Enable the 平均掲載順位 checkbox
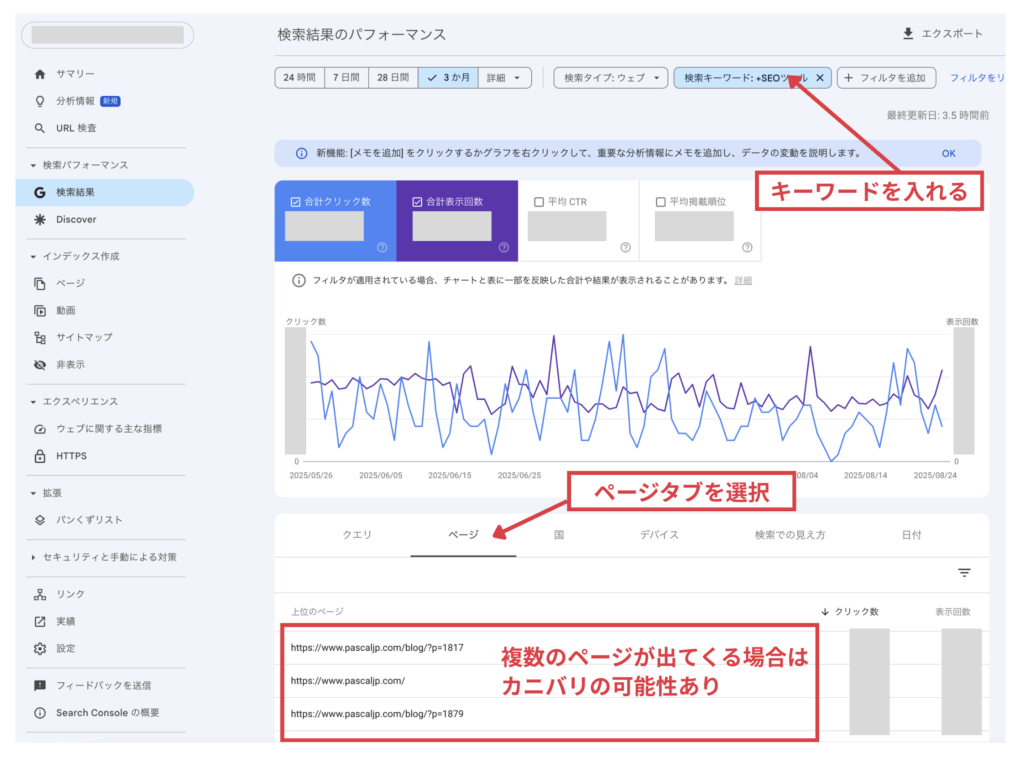Viewport: 1024px width, 762px height. pos(660,202)
